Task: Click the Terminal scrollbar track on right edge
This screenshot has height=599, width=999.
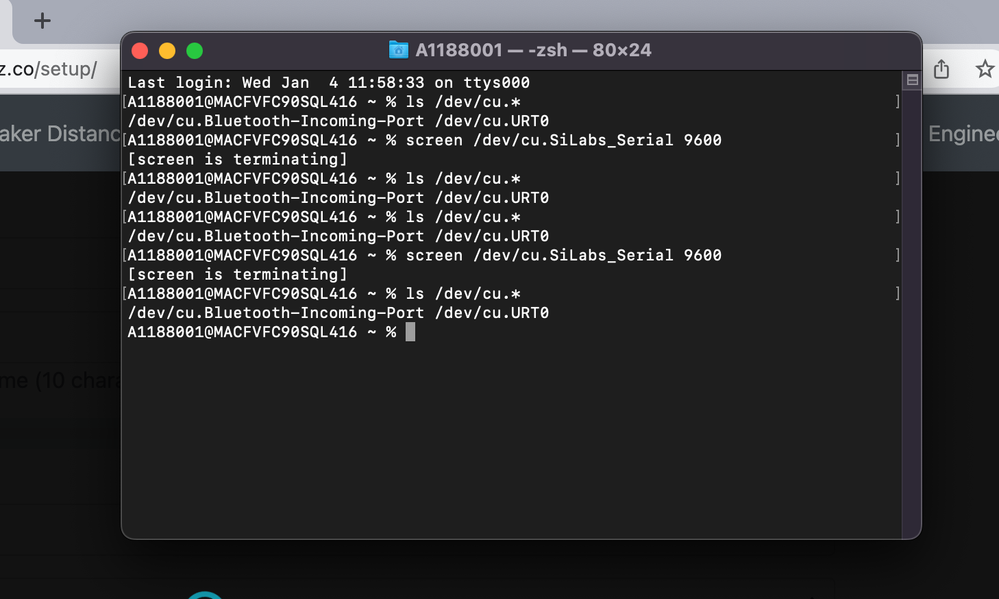Action: tap(911, 300)
